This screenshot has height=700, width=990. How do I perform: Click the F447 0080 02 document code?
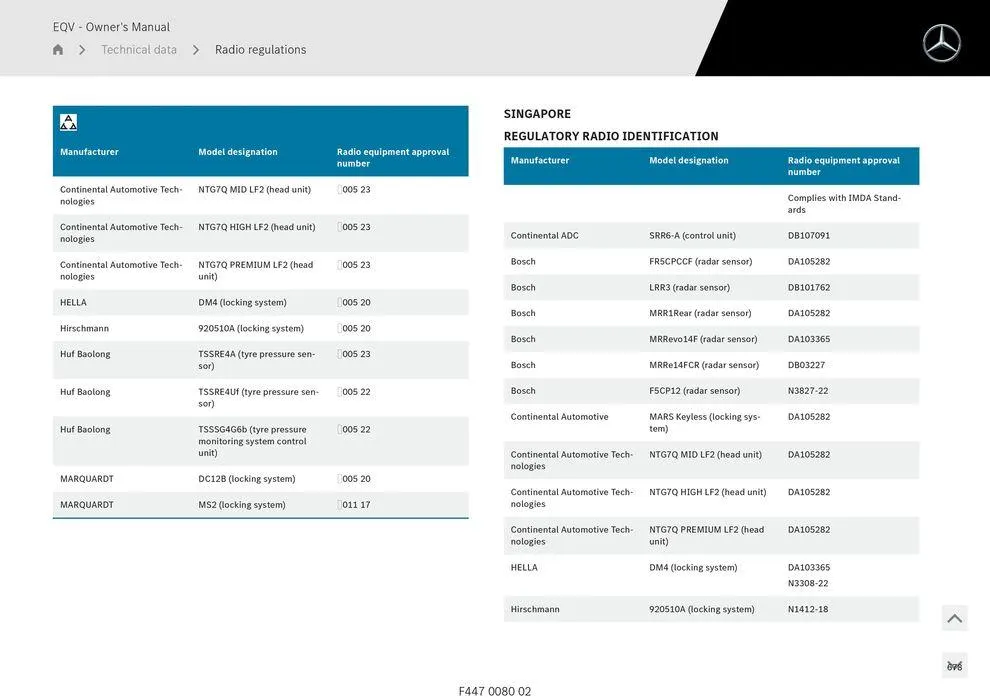tap(495, 689)
